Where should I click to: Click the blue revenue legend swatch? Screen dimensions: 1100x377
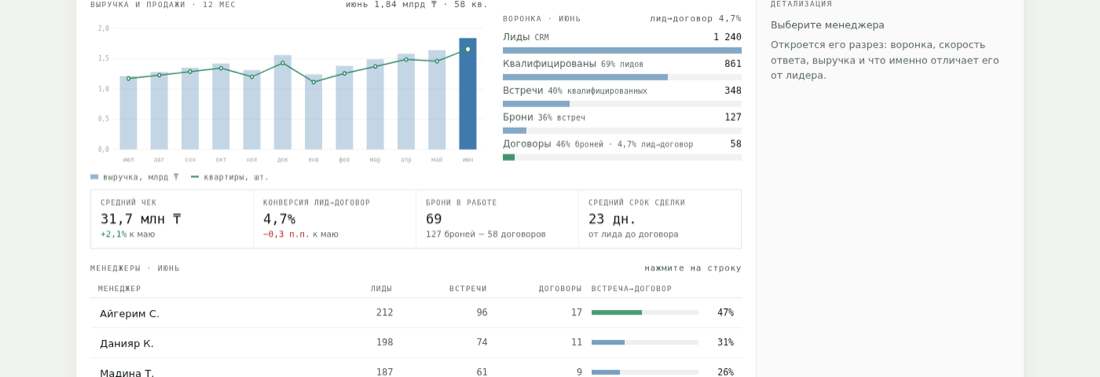[x=94, y=178]
